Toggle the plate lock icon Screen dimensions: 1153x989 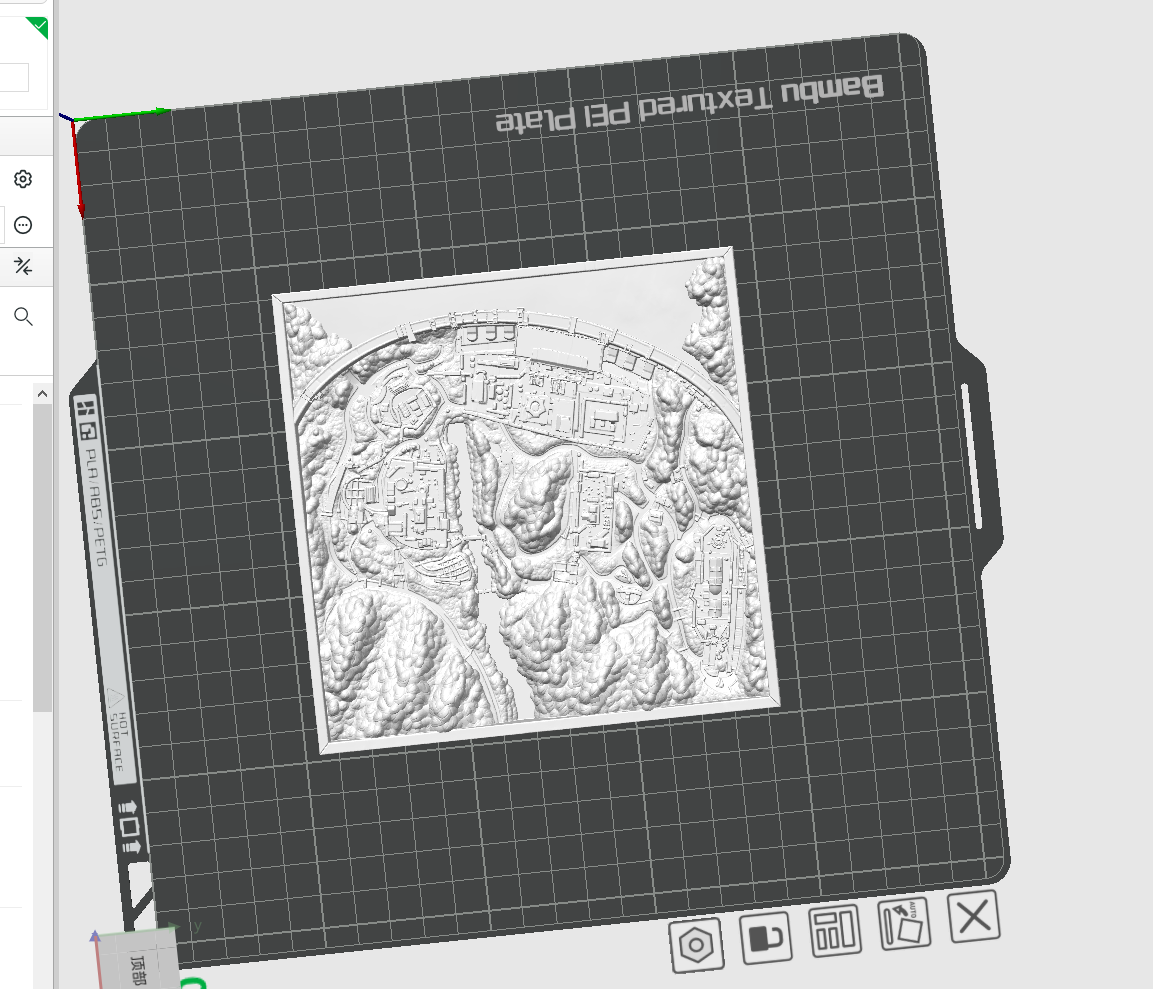(x=765, y=938)
